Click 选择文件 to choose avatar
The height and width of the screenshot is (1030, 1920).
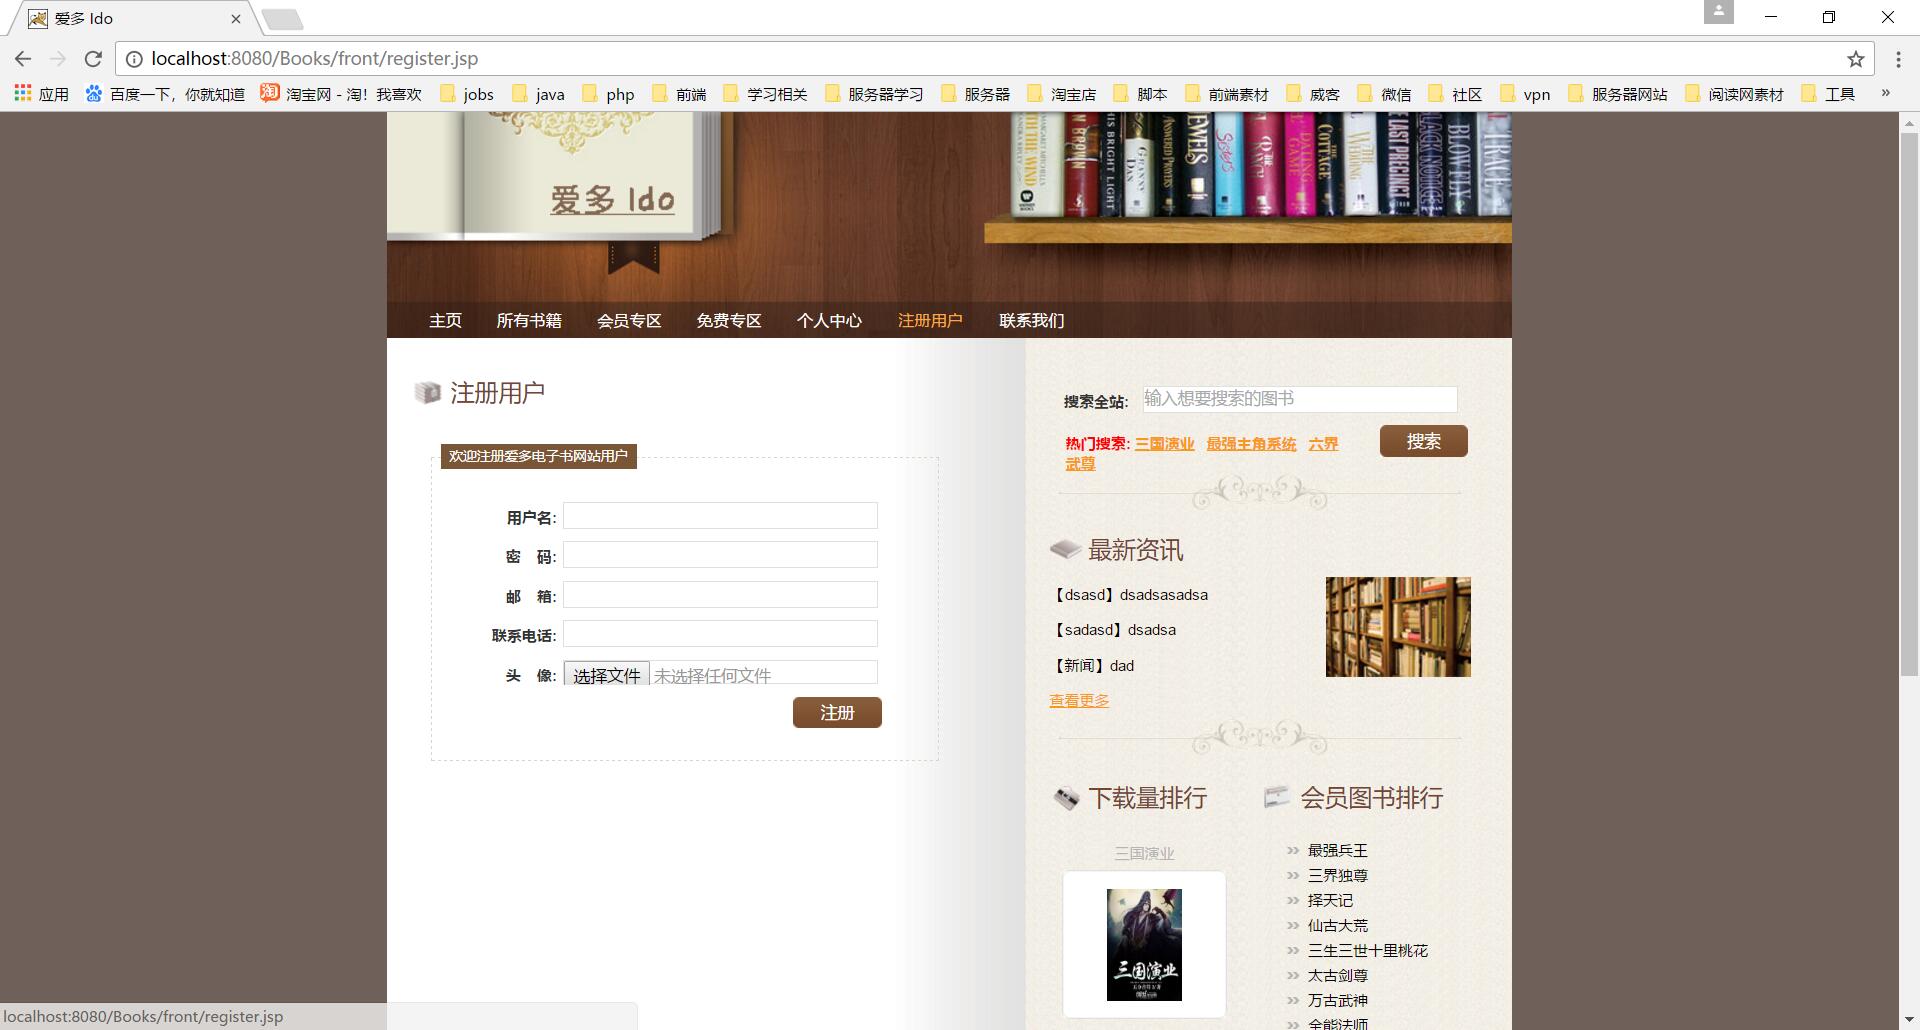click(x=607, y=675)
